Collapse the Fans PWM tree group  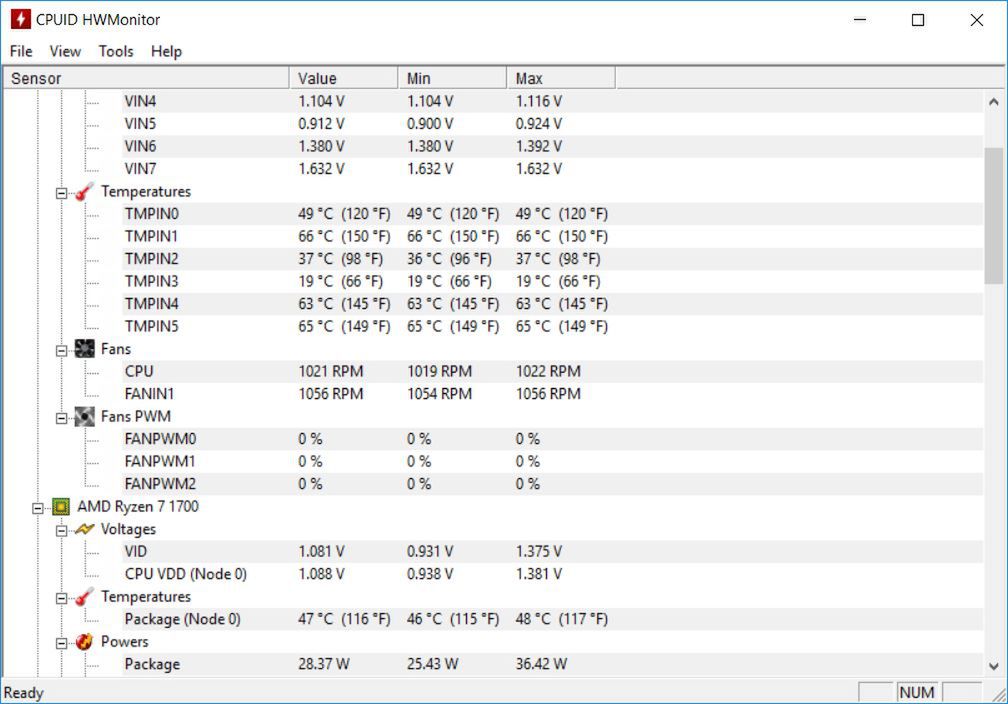click(61, 416)
